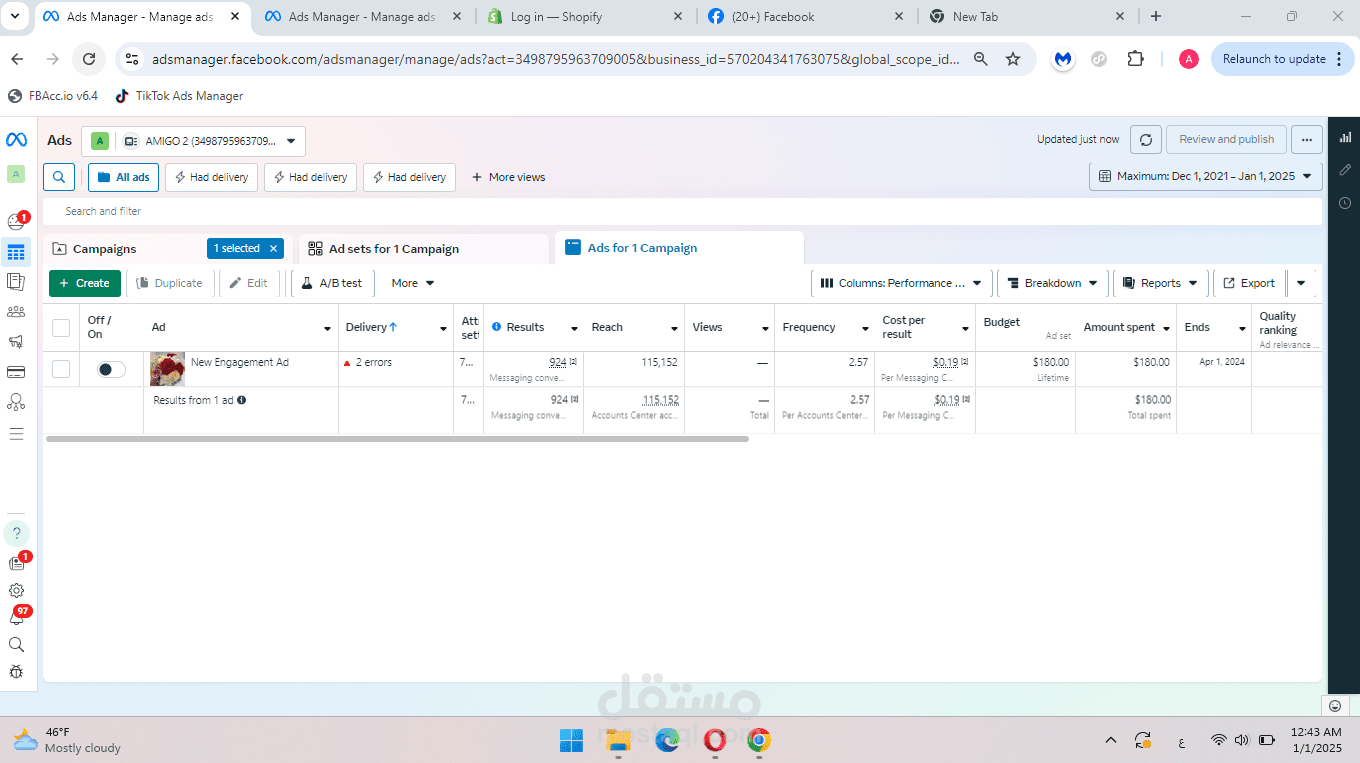Open the Account overview icon with badge
1360x763 pixels.
16,221
